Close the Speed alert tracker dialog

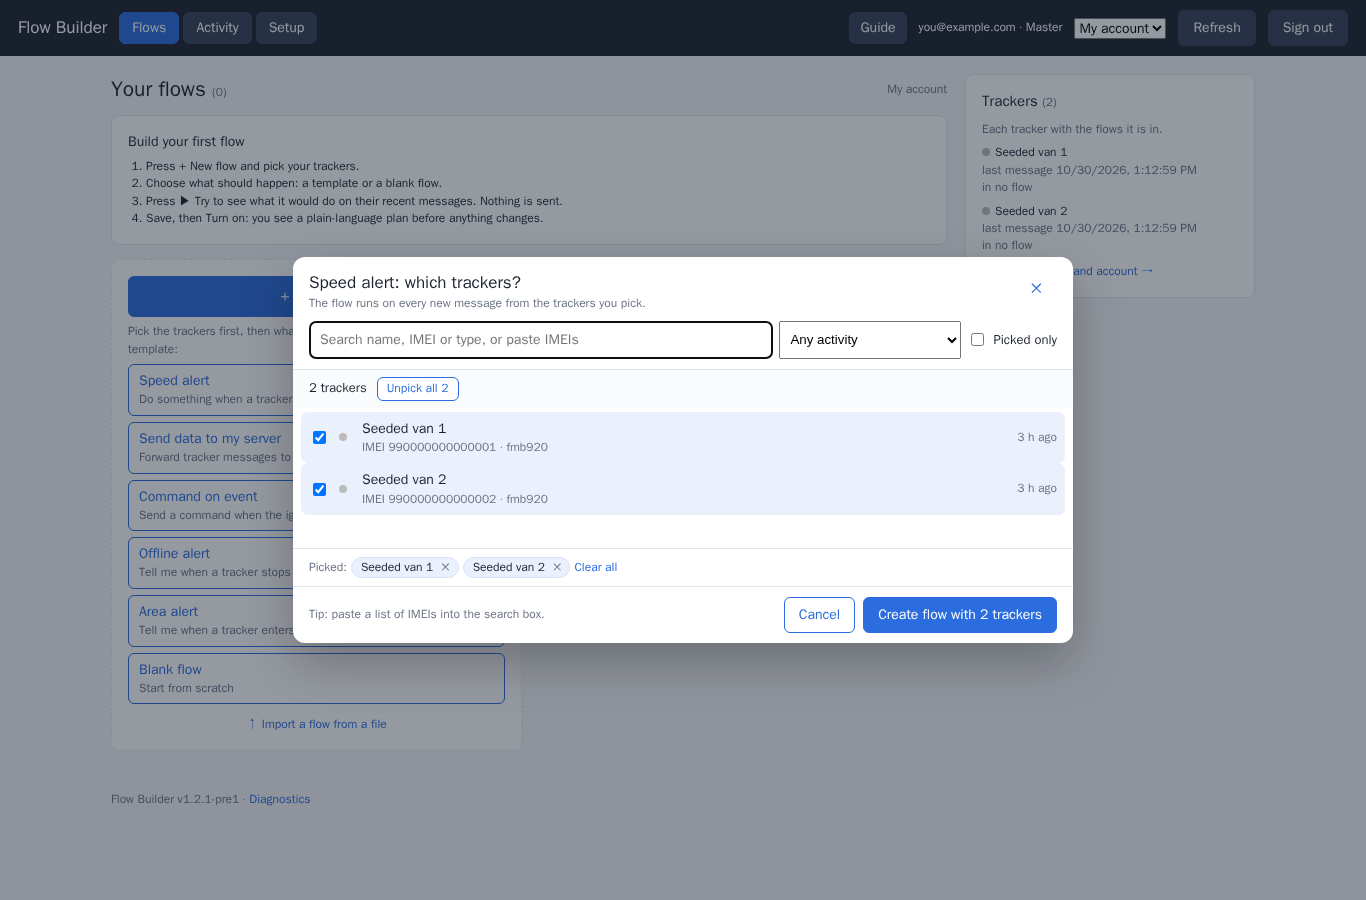[1036, 288]
